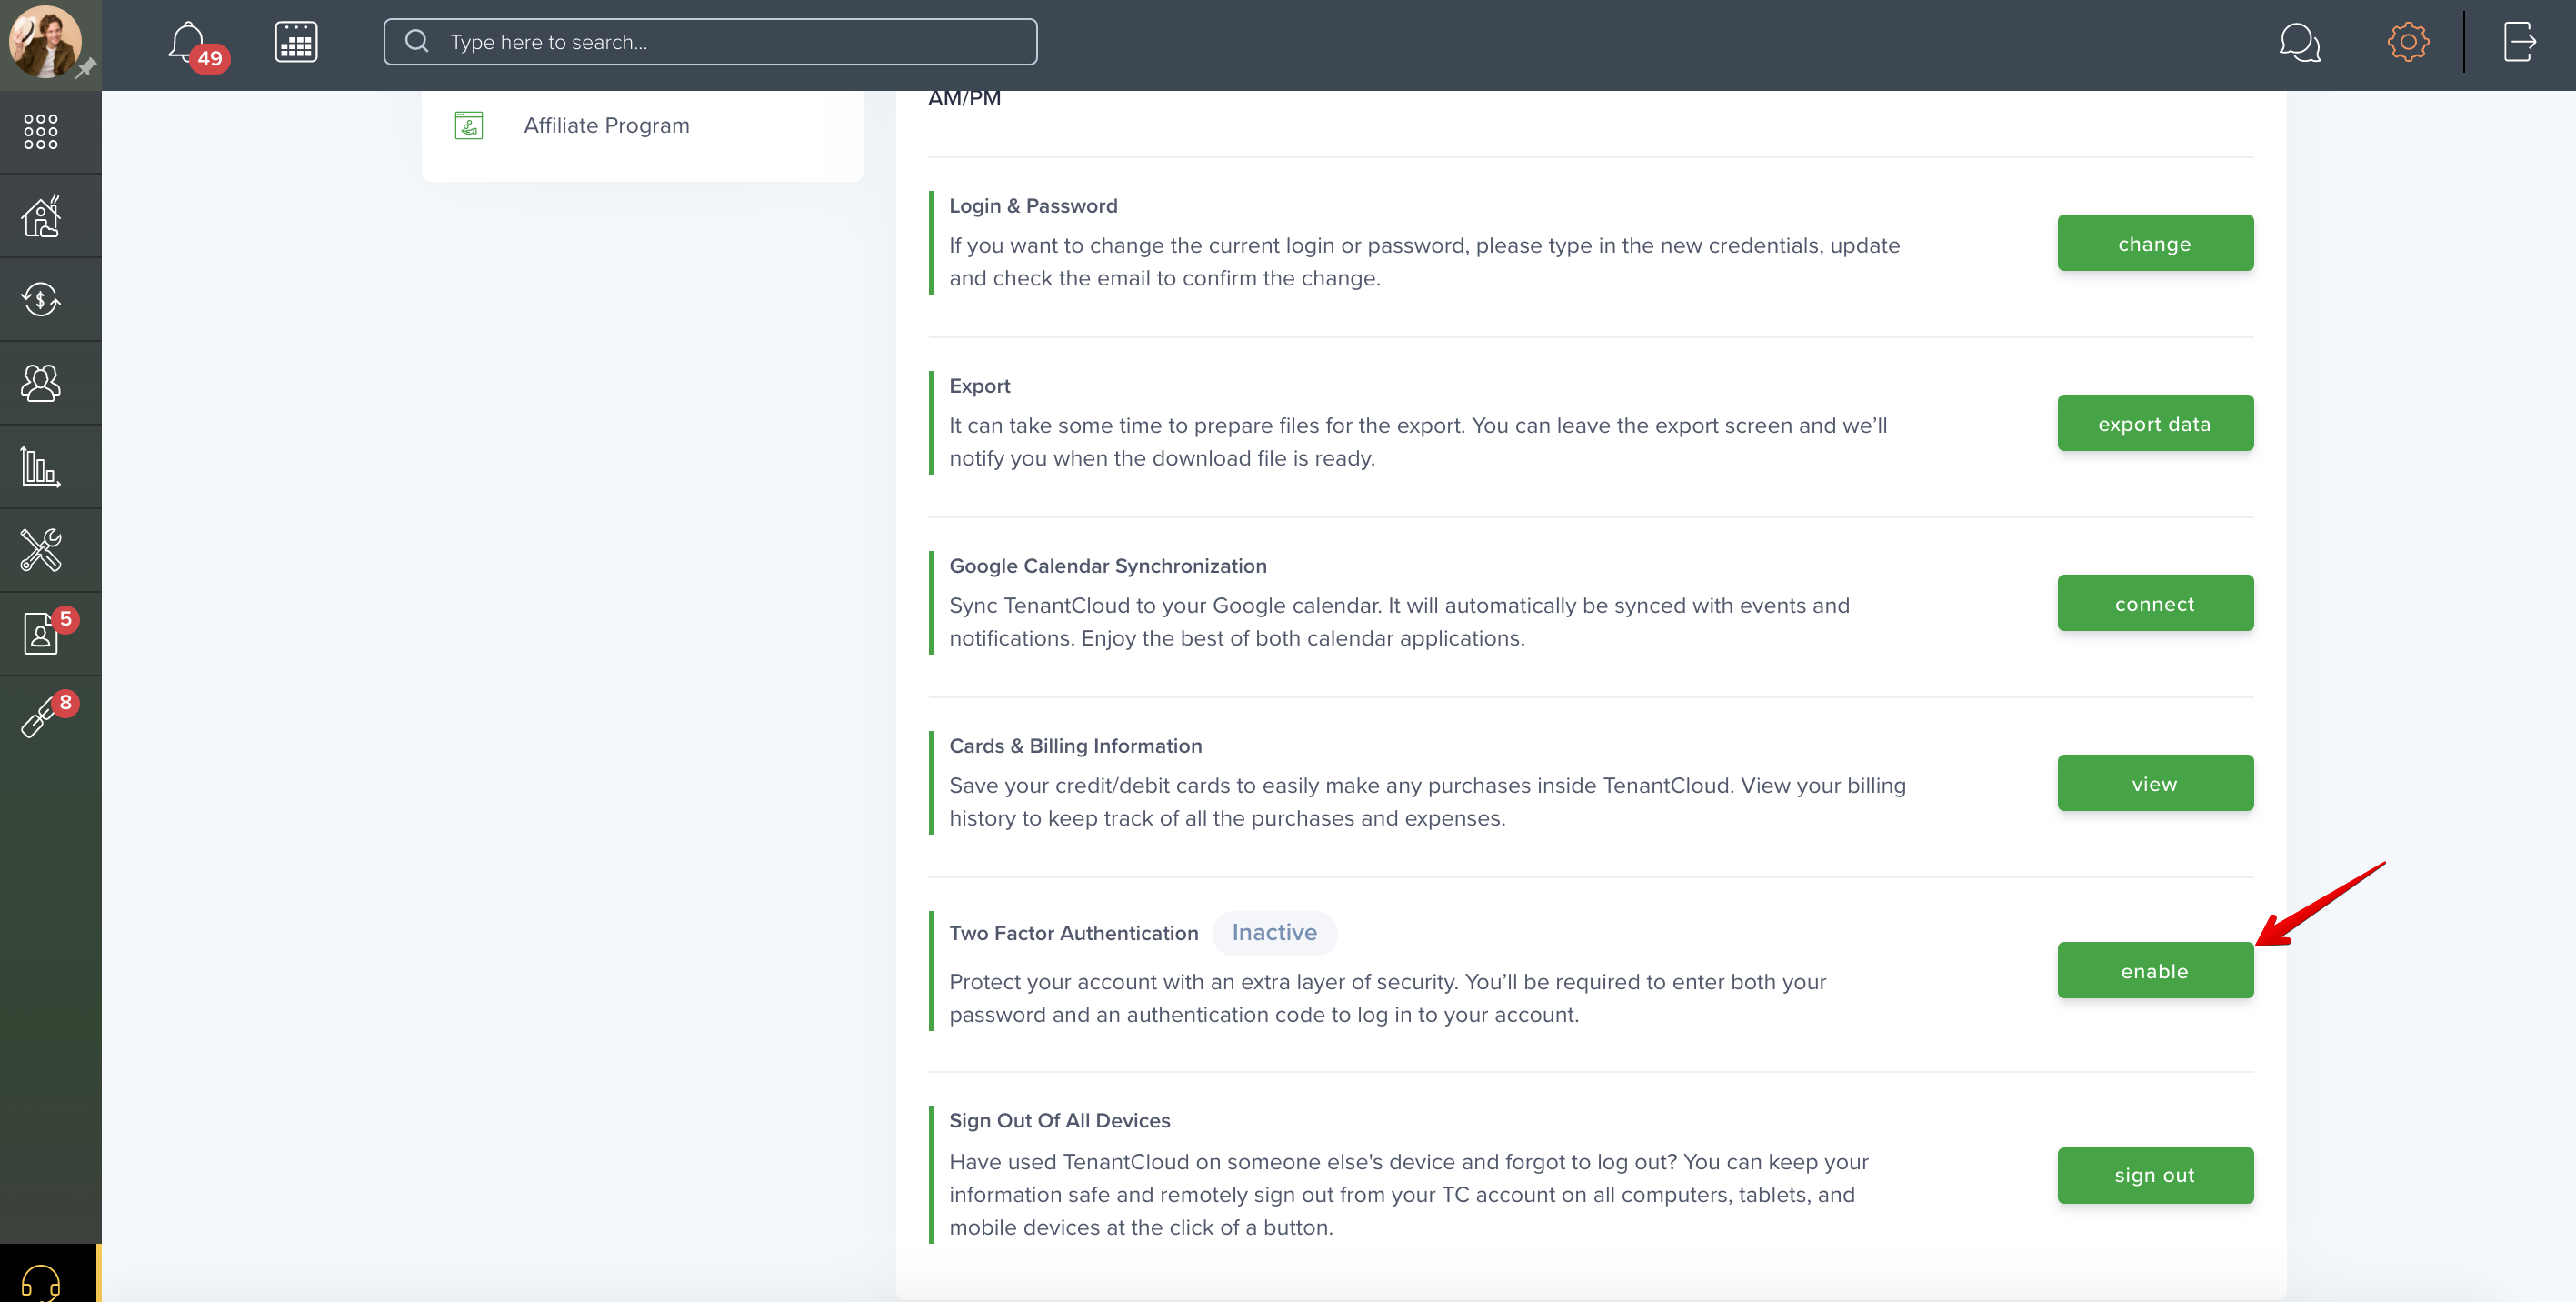Enable Two Factor Authentication

(2155, 970)
